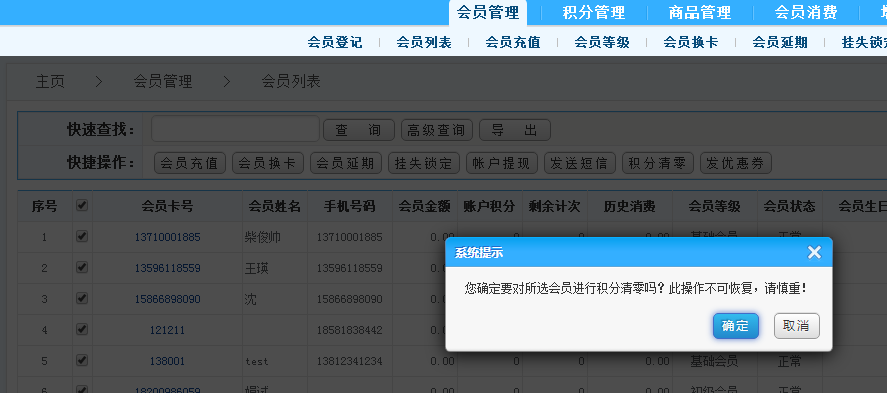Close the 系统提示 dialog with X icon

coord(813,252)
